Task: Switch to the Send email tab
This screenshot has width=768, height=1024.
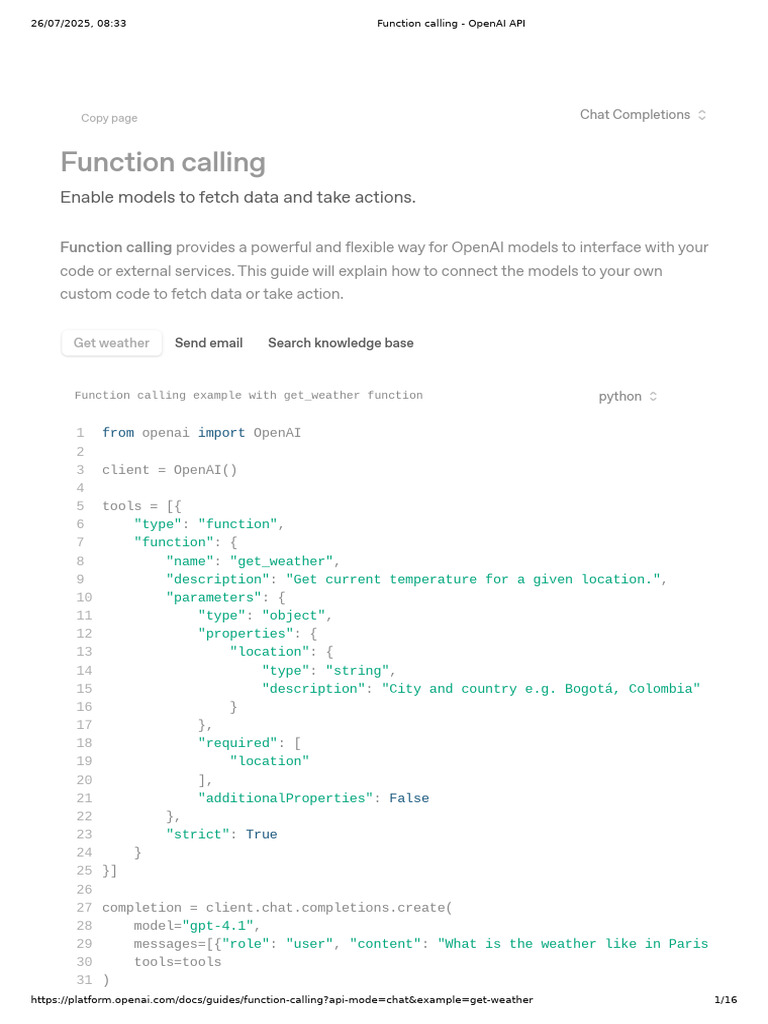Action: pyautogui.click(x=209, y=343)
